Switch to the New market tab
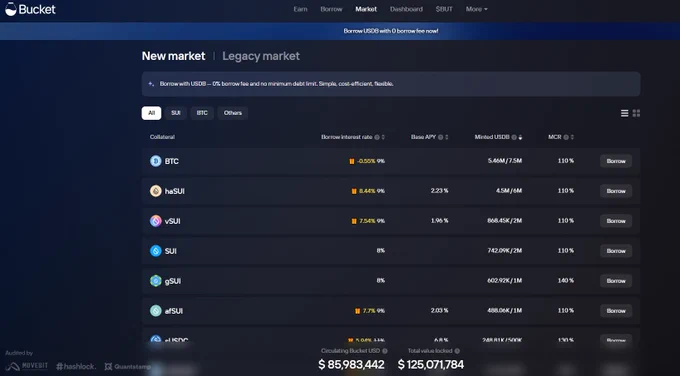 (x=173, y=56)
